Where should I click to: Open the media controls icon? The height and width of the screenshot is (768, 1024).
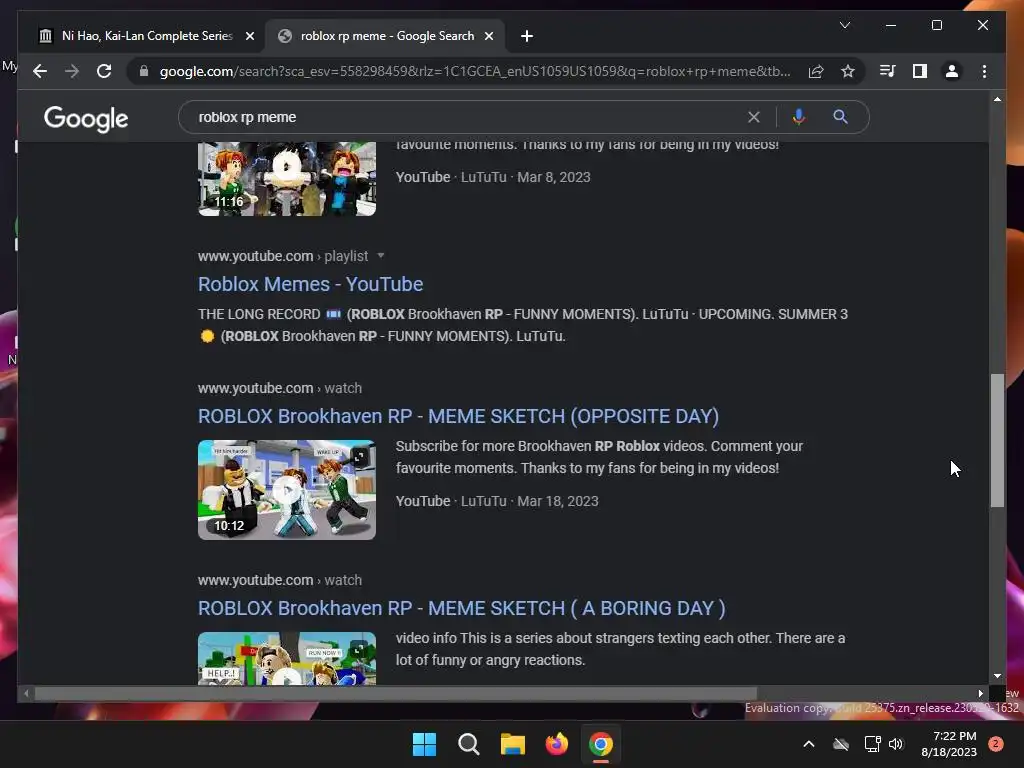887,71
